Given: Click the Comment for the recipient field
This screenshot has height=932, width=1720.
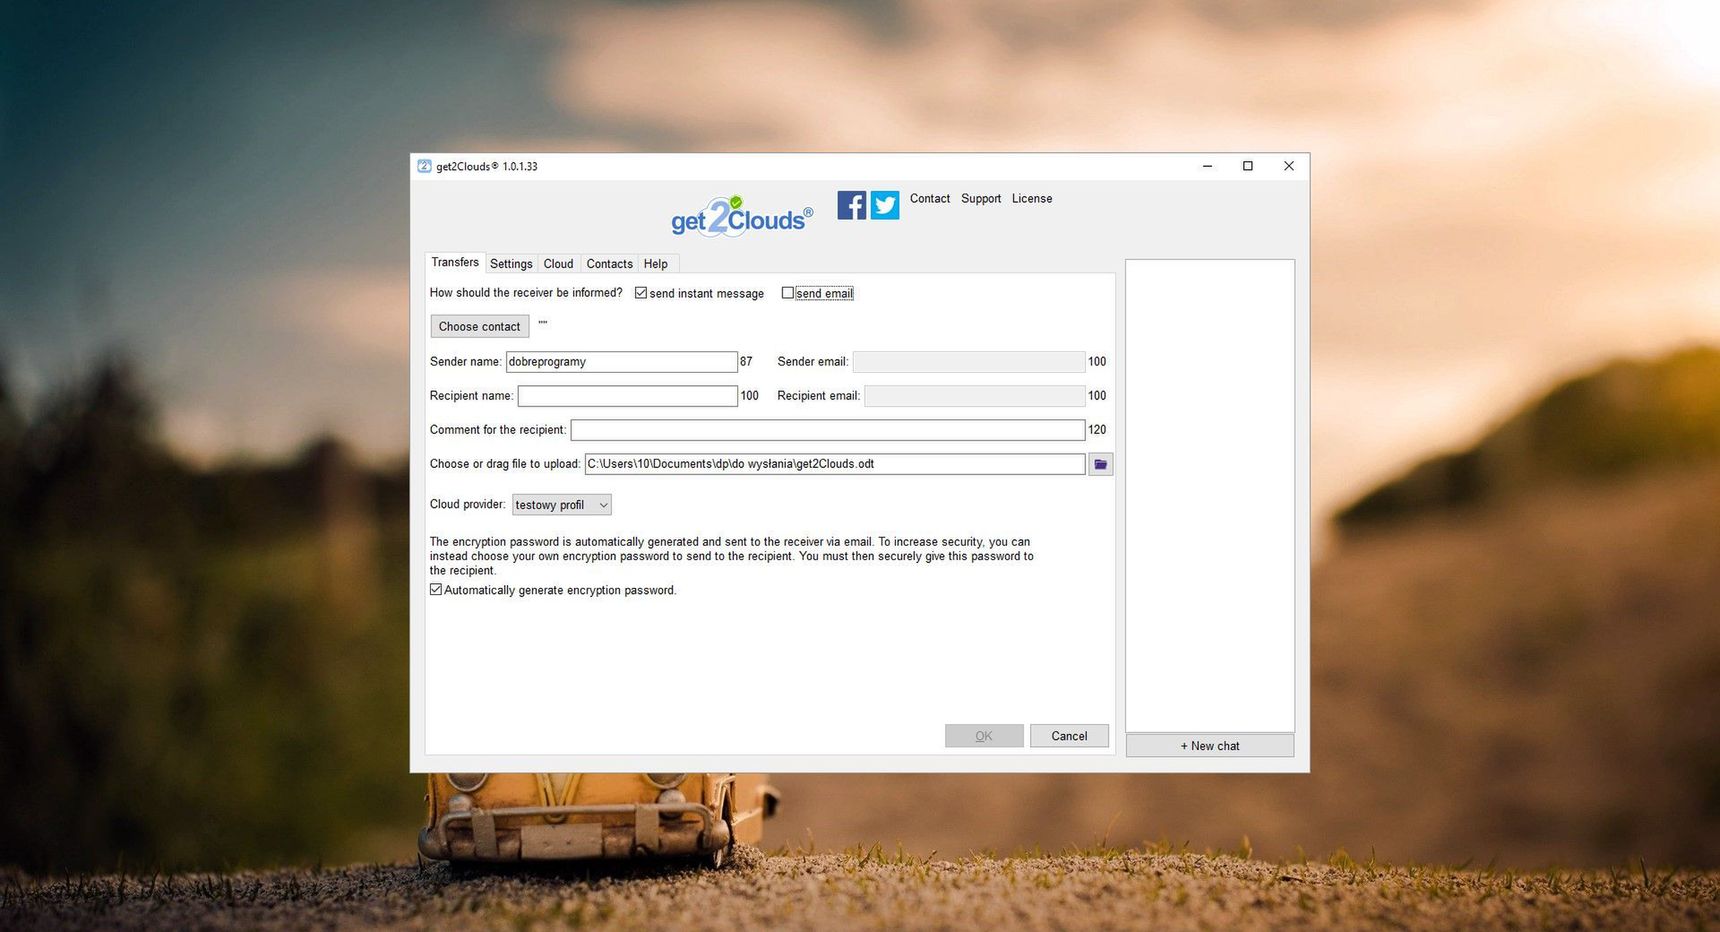Looking at the screenshot, I should click(x=827, y=430).
